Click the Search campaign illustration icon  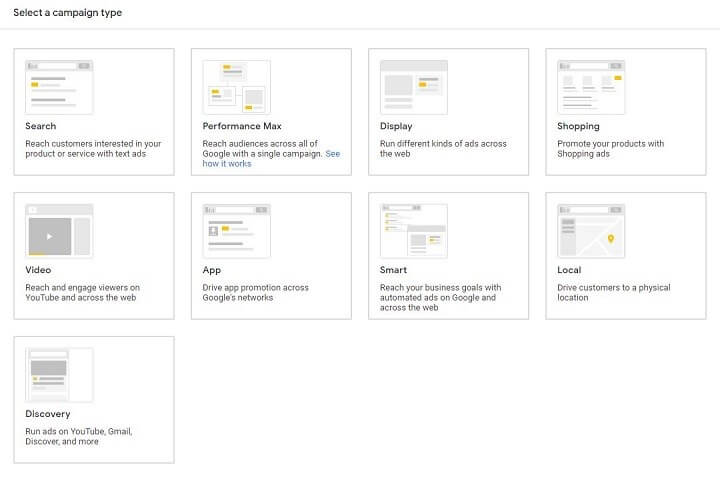click(59, 87)
